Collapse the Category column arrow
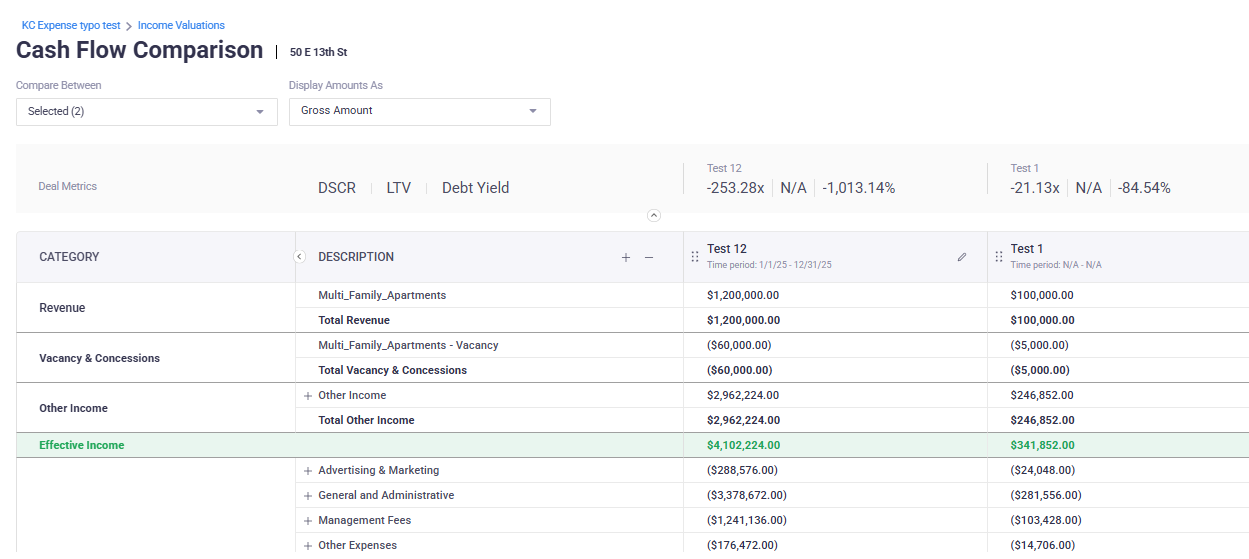 coord(299,257)
